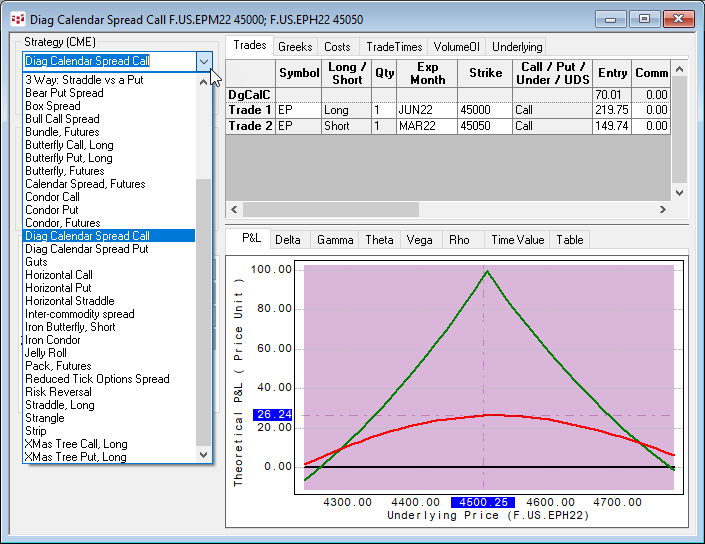Switch to the Greeks tab
This screenshot has width=705, height=544.
click(295, 47)
